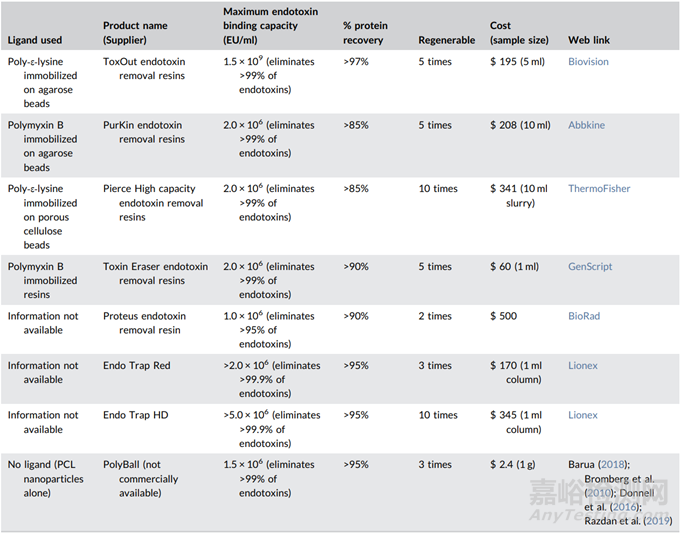This screenshot has width=680, height=533.
Task: Click the "Web link" column header
Action: (x=588, y=40)
